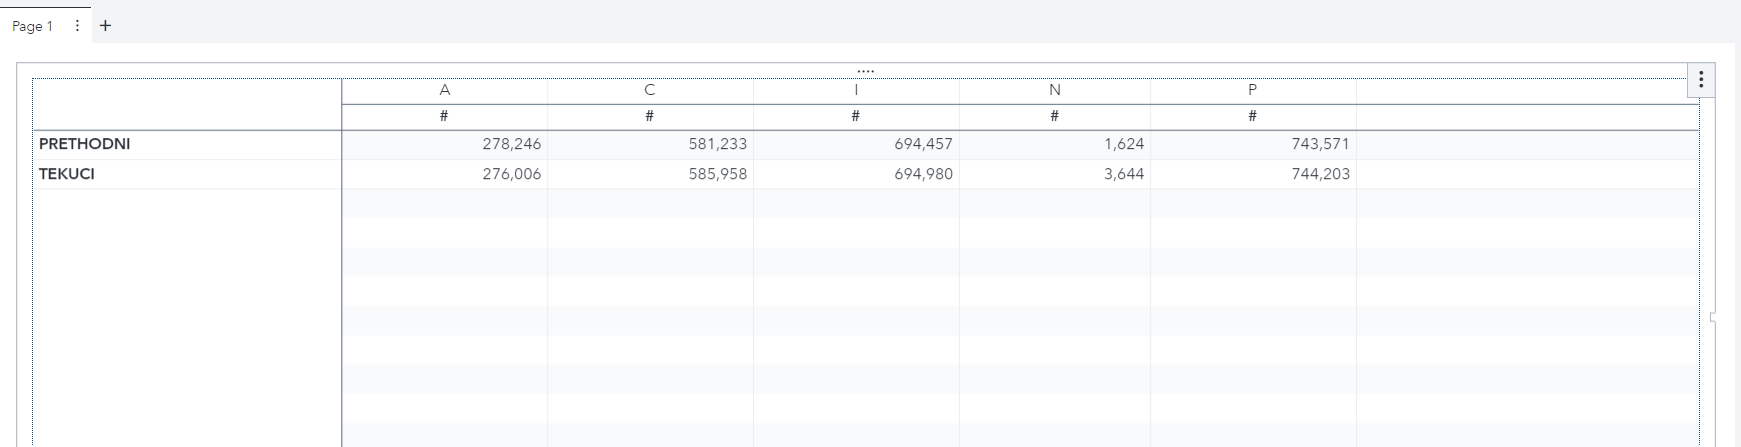The height and width of the screenshot is (447, 1741).
Task: Open the Page 1 tab
Action: (x=32, y=26)
